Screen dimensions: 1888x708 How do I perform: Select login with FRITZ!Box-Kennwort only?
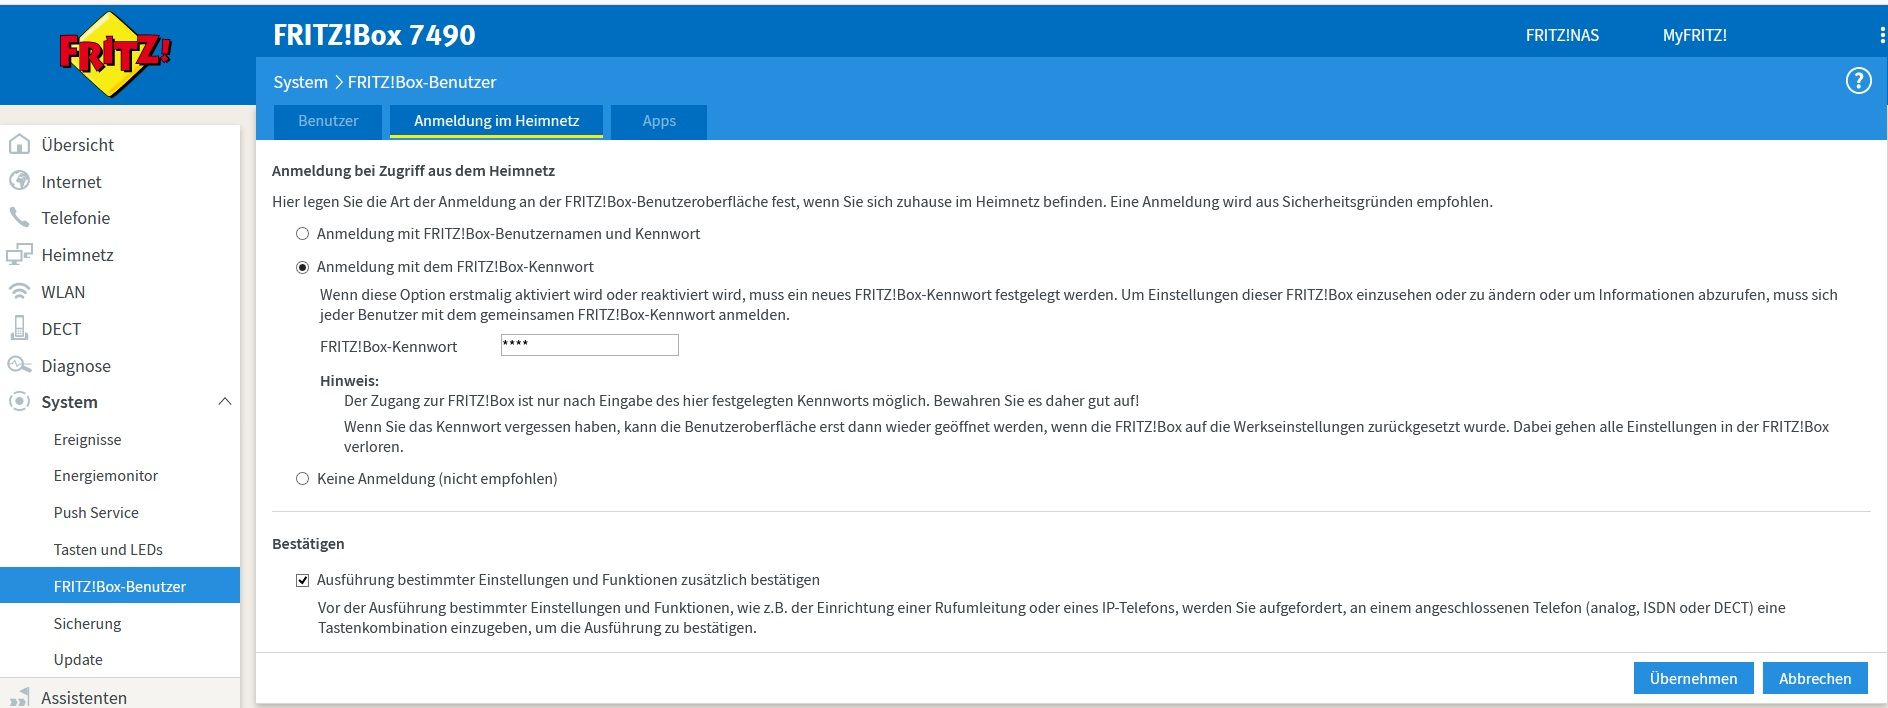pos(302,267)
